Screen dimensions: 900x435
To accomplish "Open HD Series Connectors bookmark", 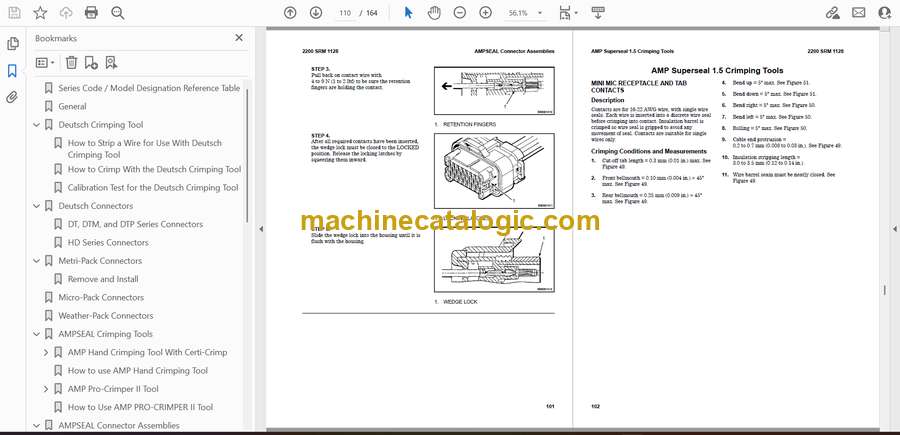I will click(108, 243).
